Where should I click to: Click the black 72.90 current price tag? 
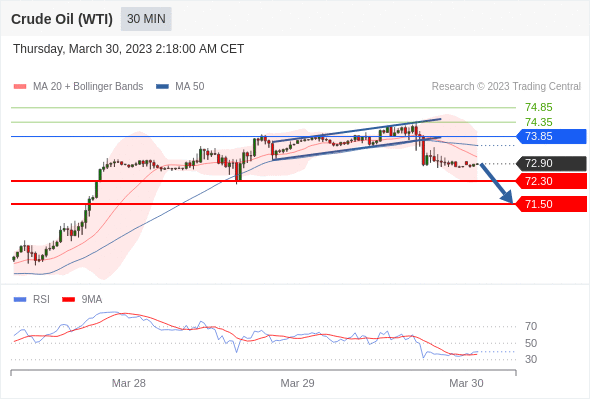coord(551,163)
